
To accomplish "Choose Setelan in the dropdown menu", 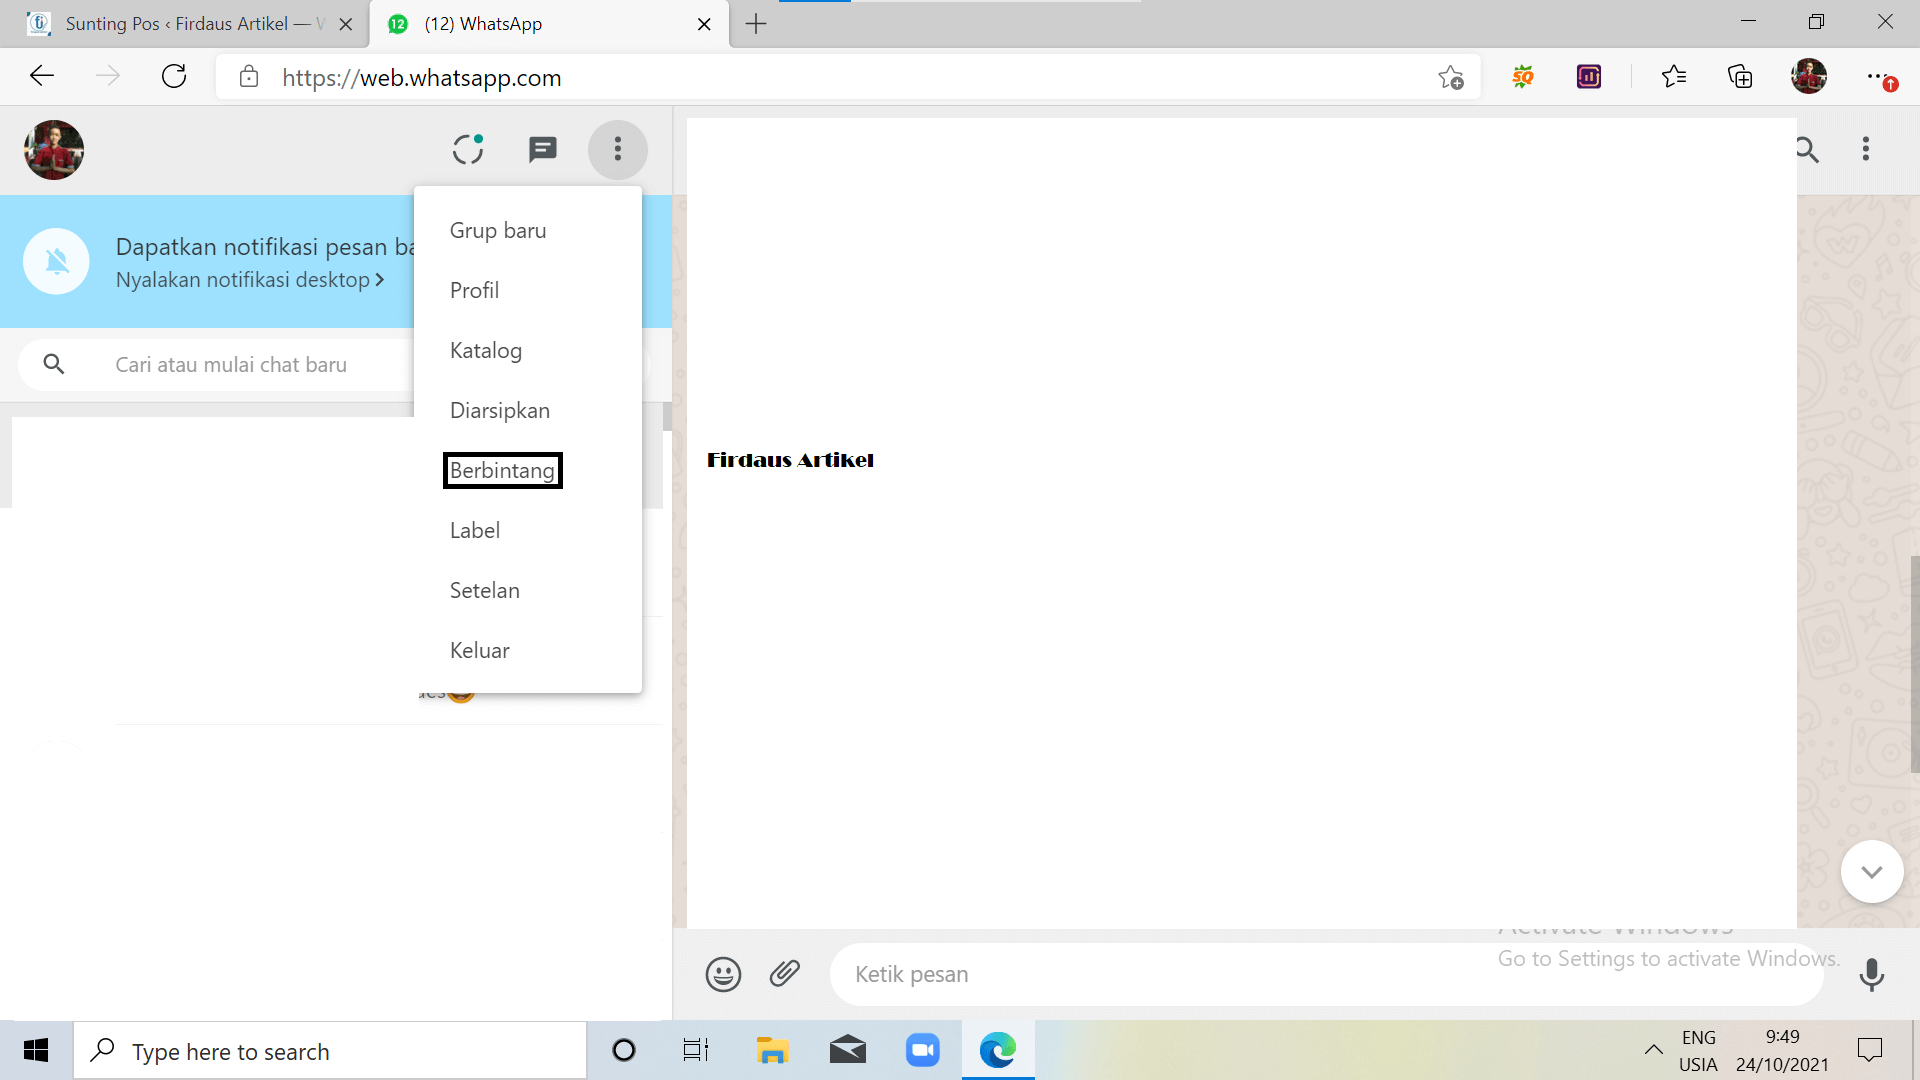I will [x=485, y=591].
